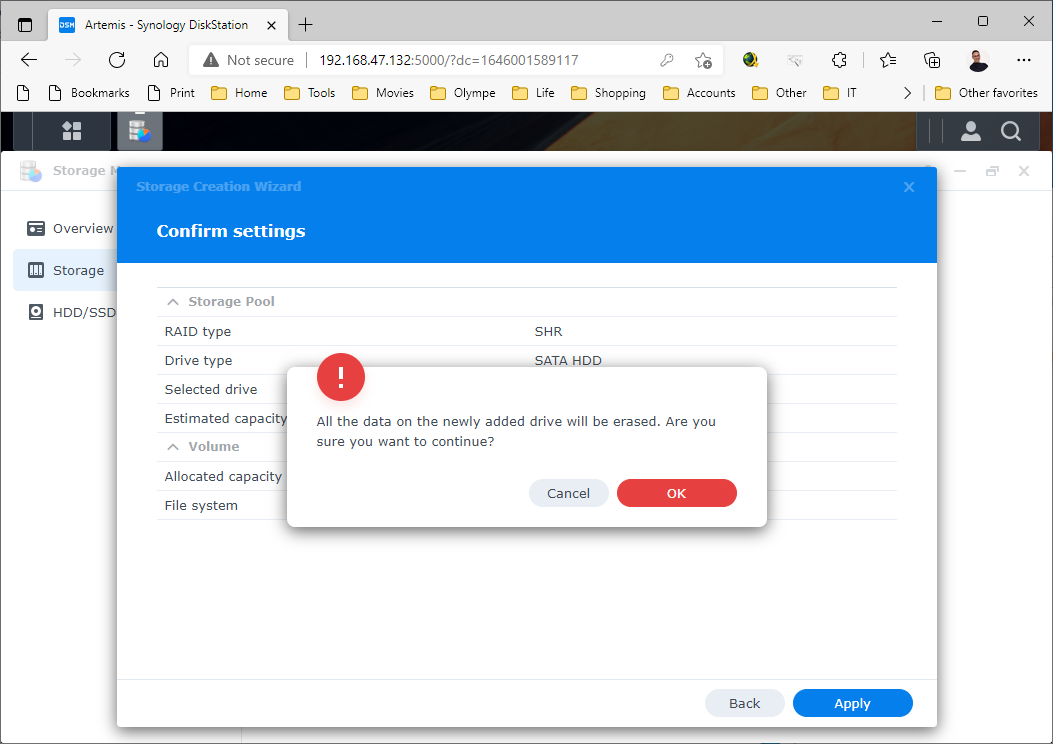Click the blank page favorites-bar icon
The height and width of the screenshot is (744, 1053).
[23, 93]
